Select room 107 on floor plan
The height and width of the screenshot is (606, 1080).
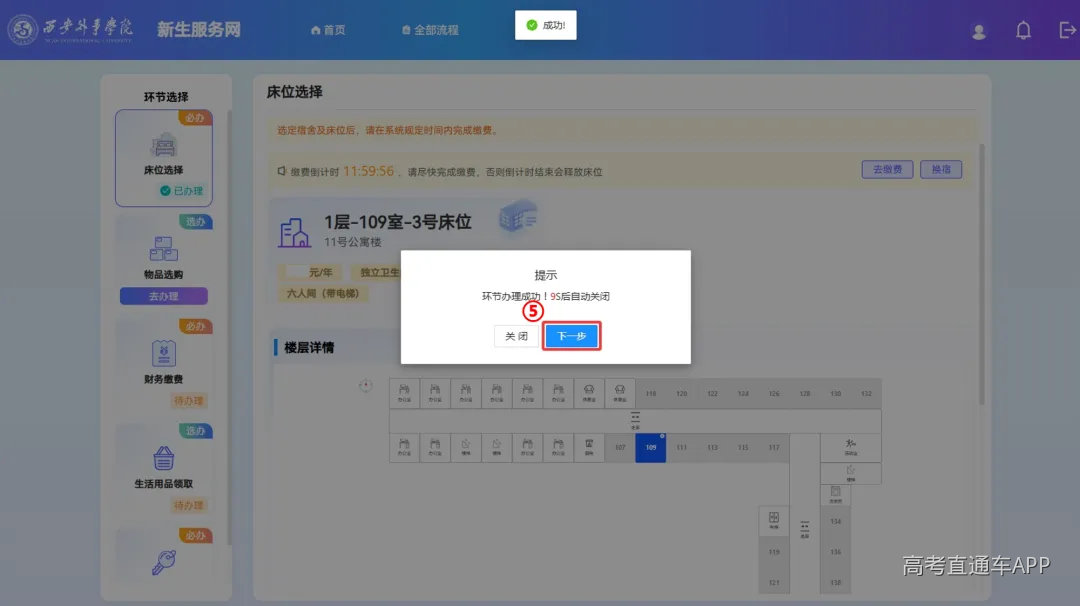[620, 448]
